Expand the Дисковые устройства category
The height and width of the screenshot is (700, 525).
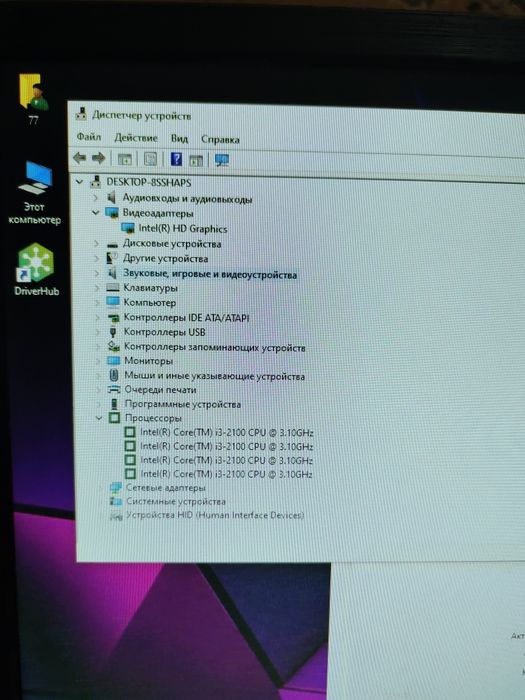pyautogui.click(x=96, y=243)
